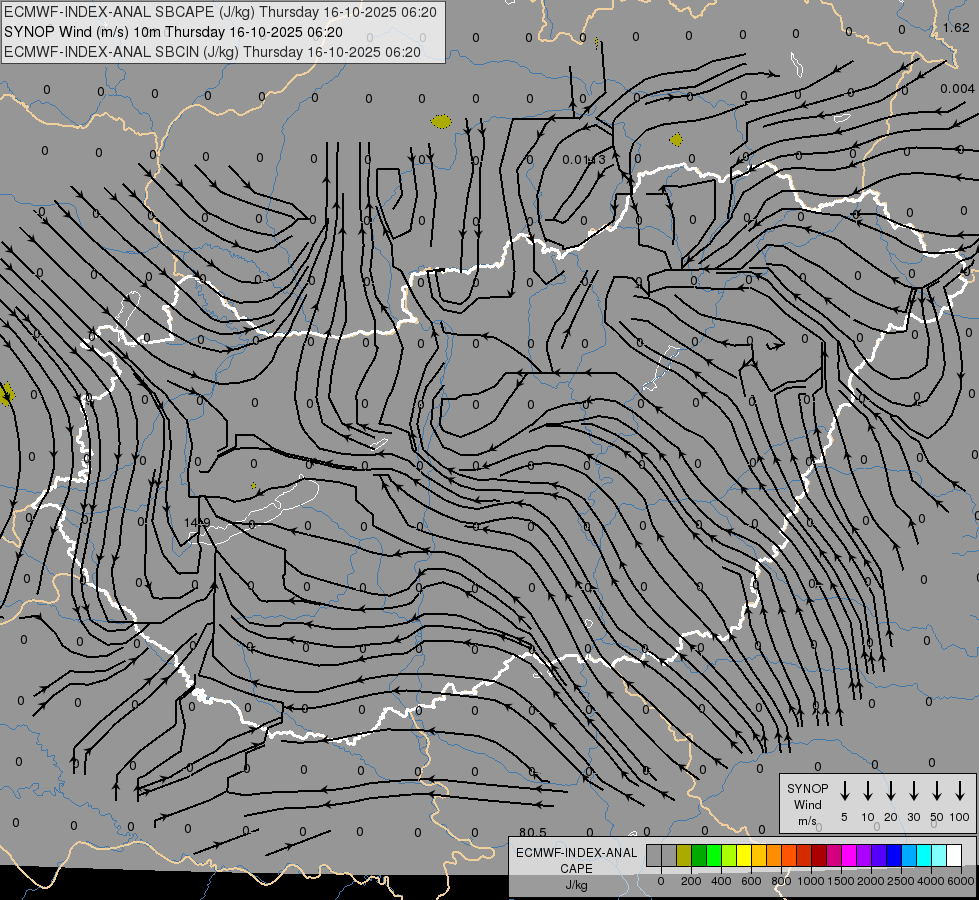Select the pure yellow CAPE legend swatch
The width and height of the screenshot is (979, 900).
coord(744,855)
